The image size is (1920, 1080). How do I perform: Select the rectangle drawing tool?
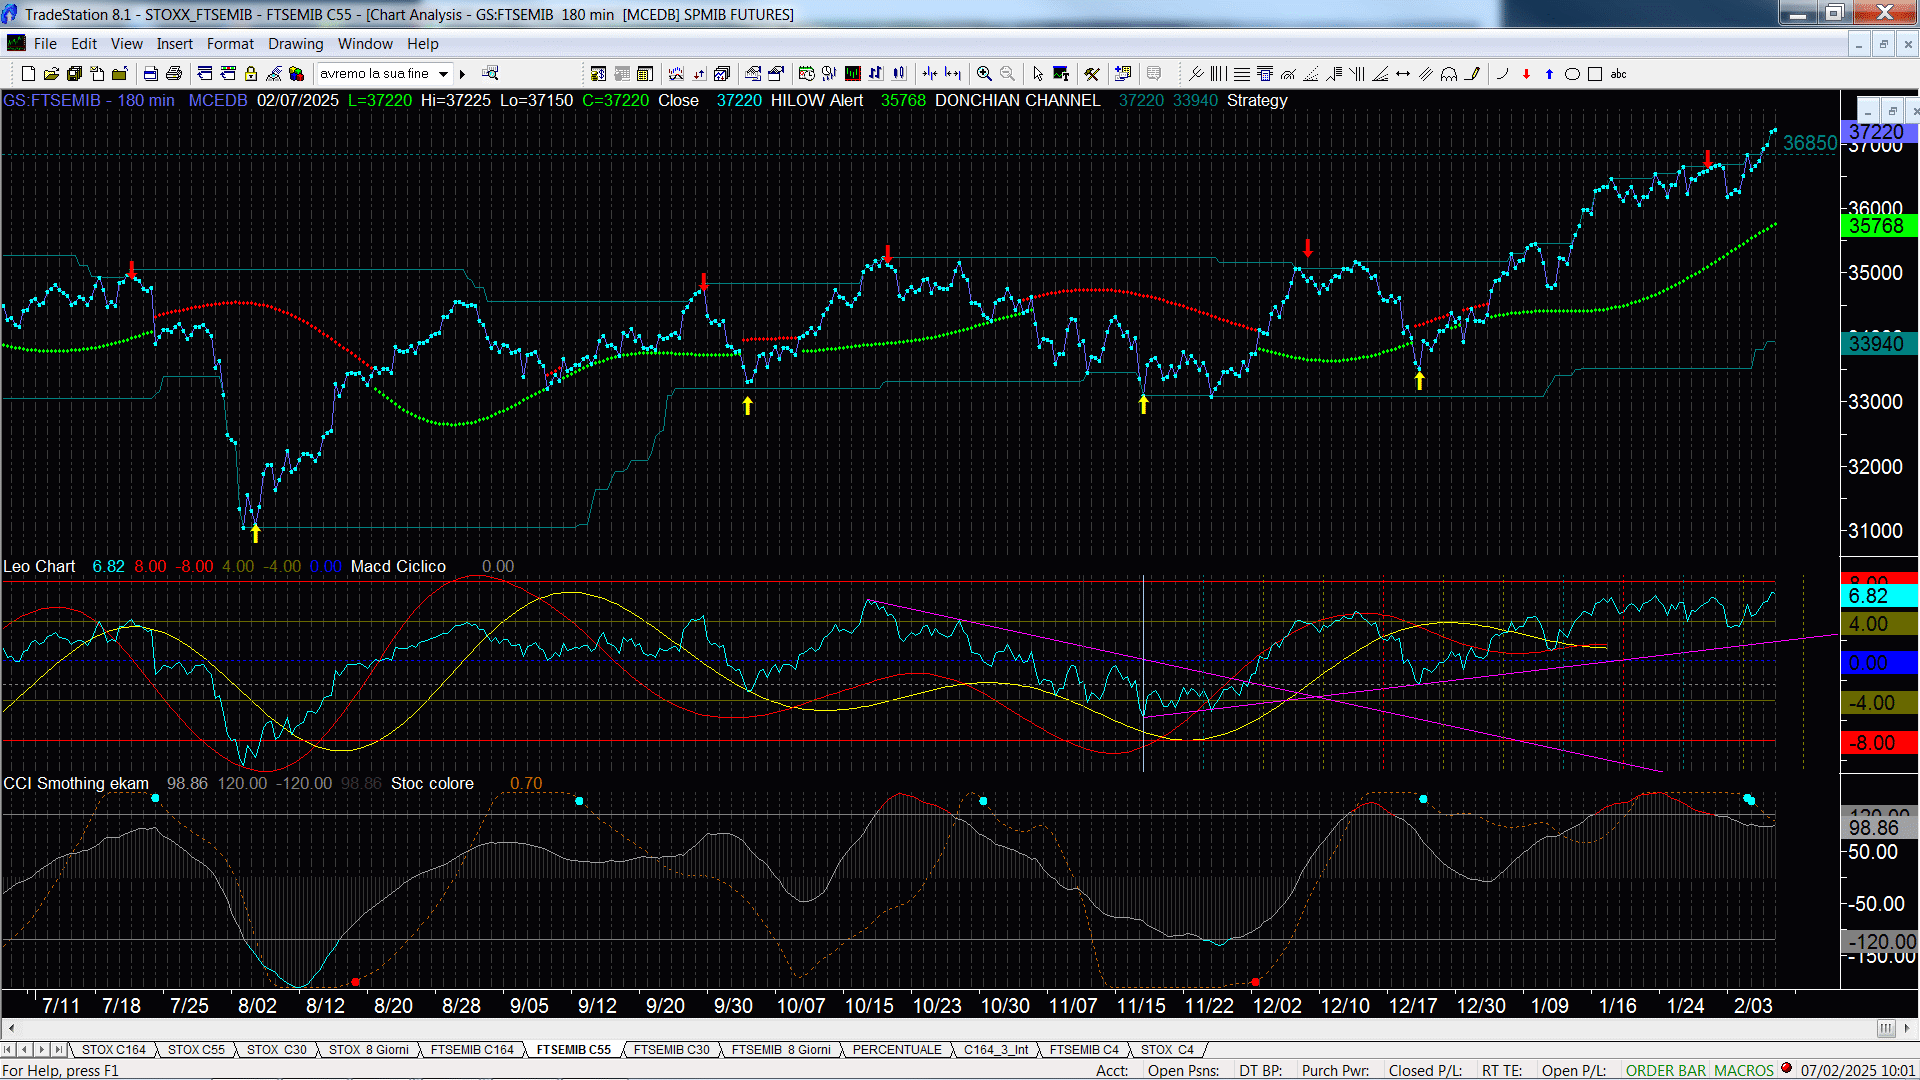coord(1595,74)
